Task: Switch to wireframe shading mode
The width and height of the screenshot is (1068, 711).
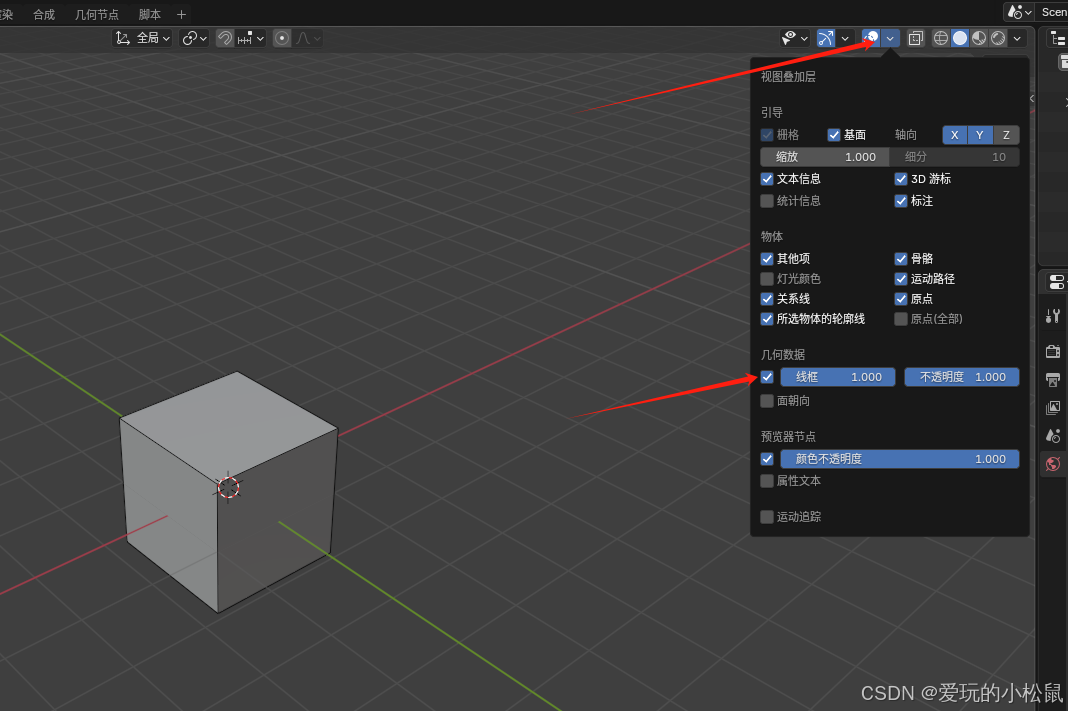Action: point(941,38)
